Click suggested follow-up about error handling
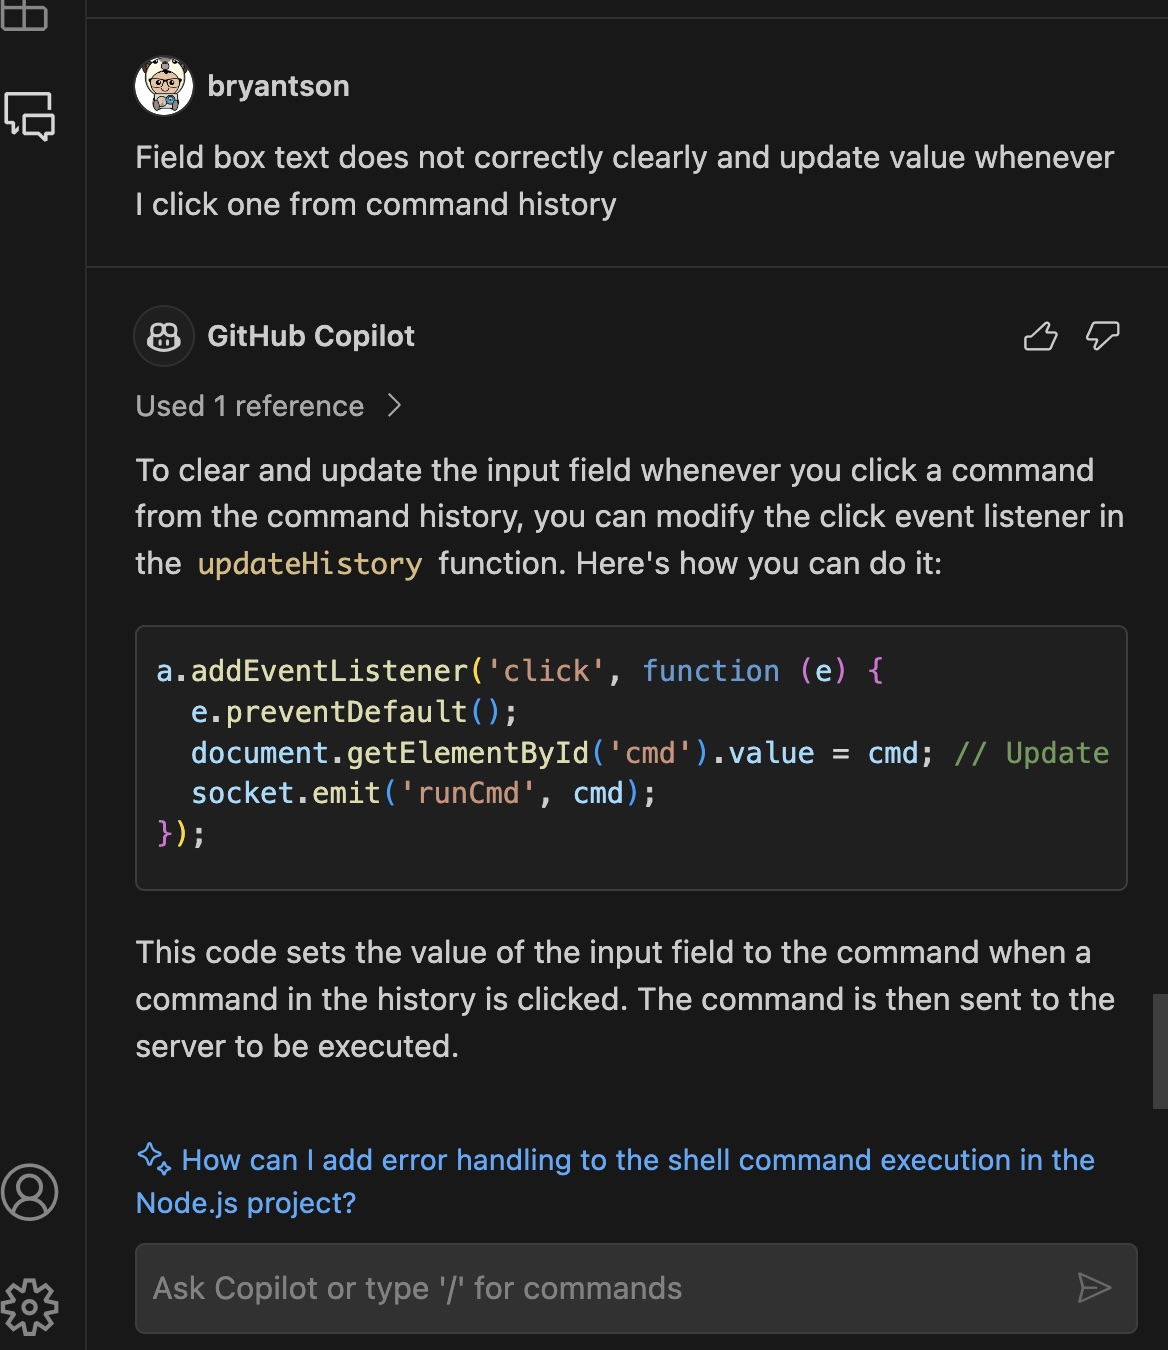1168x1350 pixels. coord(615,1181)
